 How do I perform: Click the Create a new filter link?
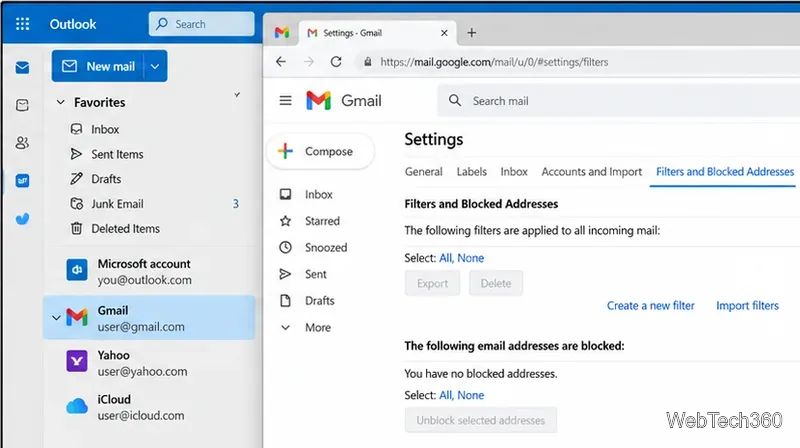[651, 306]
